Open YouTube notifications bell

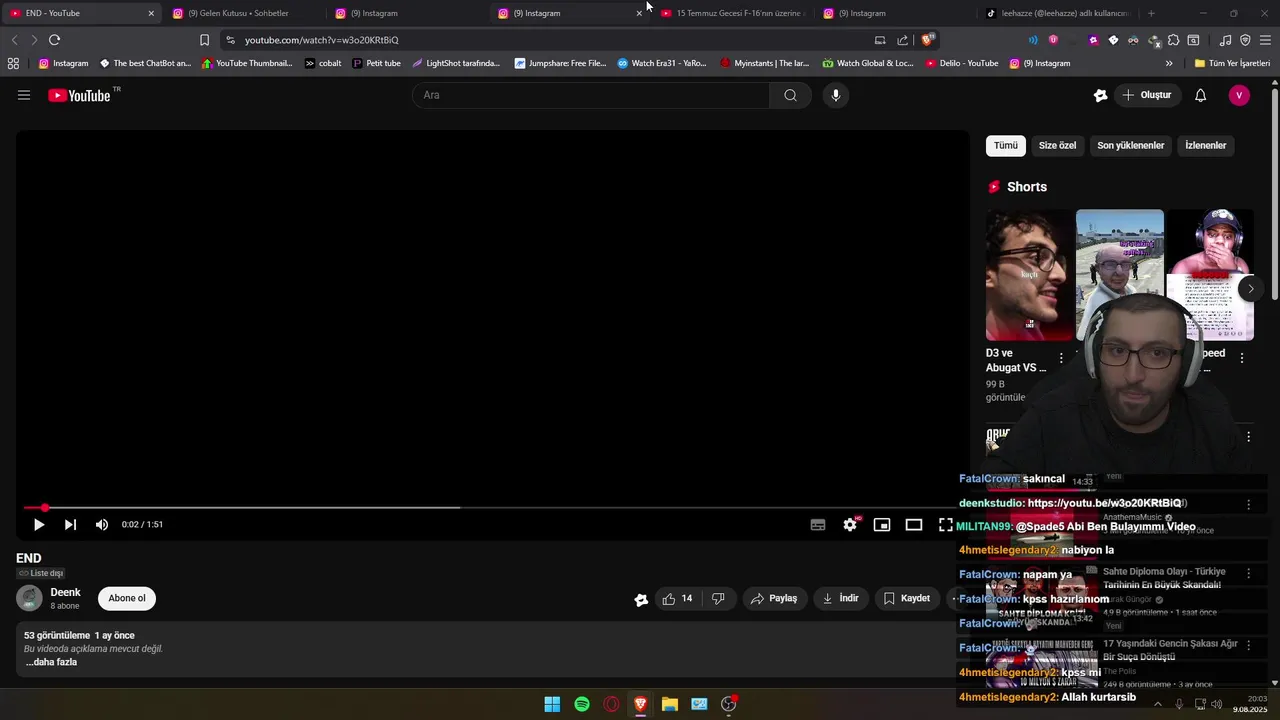point(1201,95)
